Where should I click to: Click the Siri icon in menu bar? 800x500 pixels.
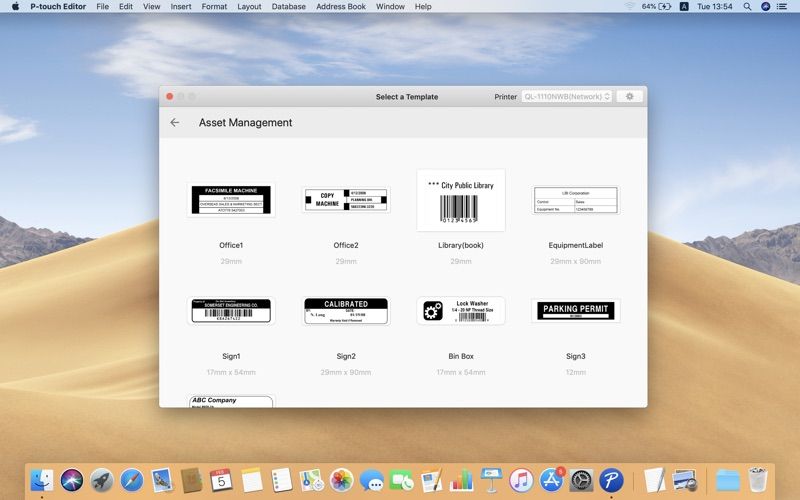pos(765,7)
